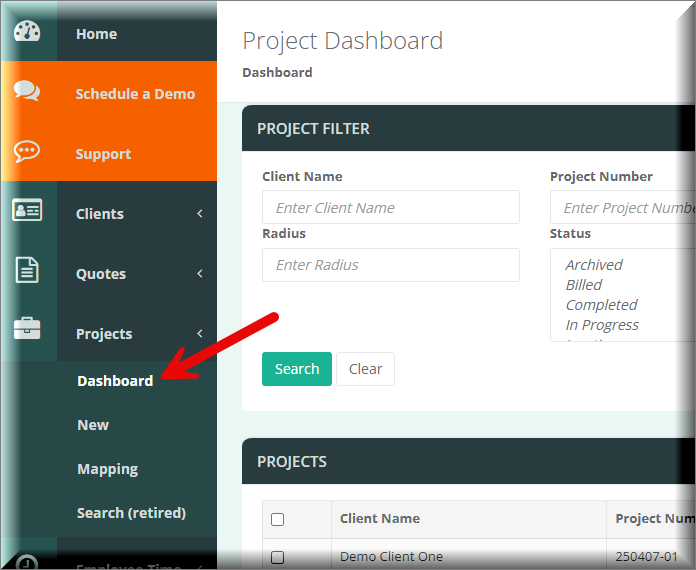Click the Home dashboard gauge icon

point(27,31)
